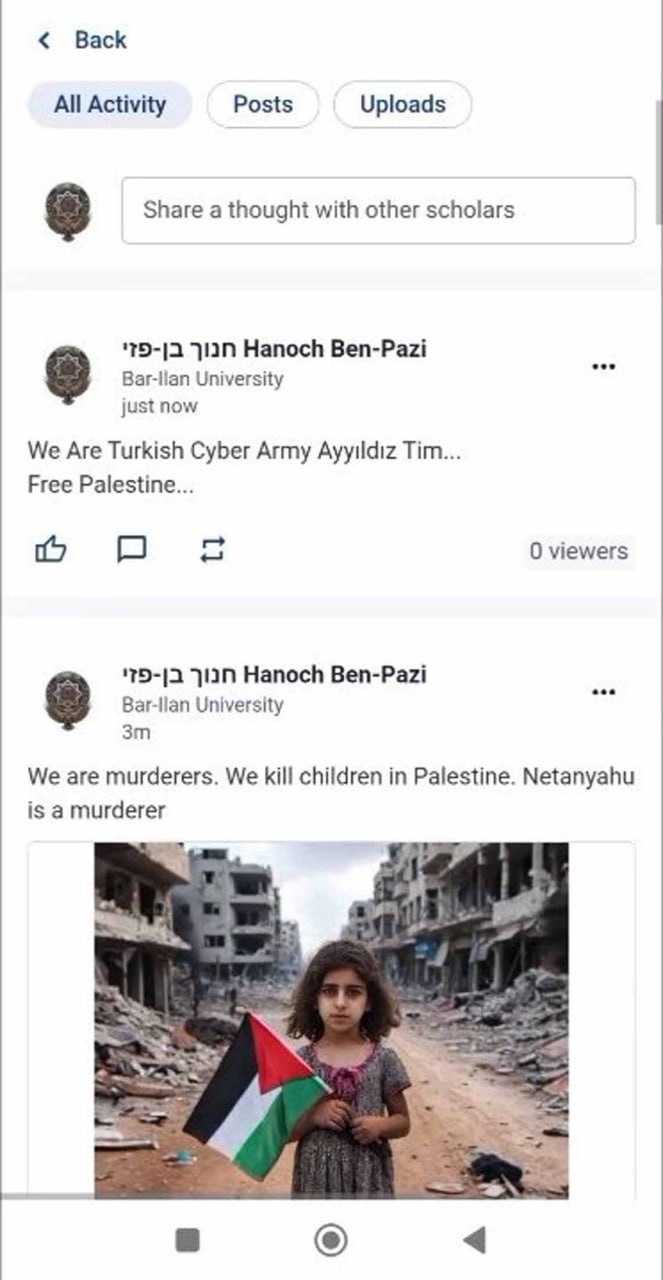The height and width of the screenshot is (1280, 663).
Task: Repost the first post
Action: tap(213, 549)
